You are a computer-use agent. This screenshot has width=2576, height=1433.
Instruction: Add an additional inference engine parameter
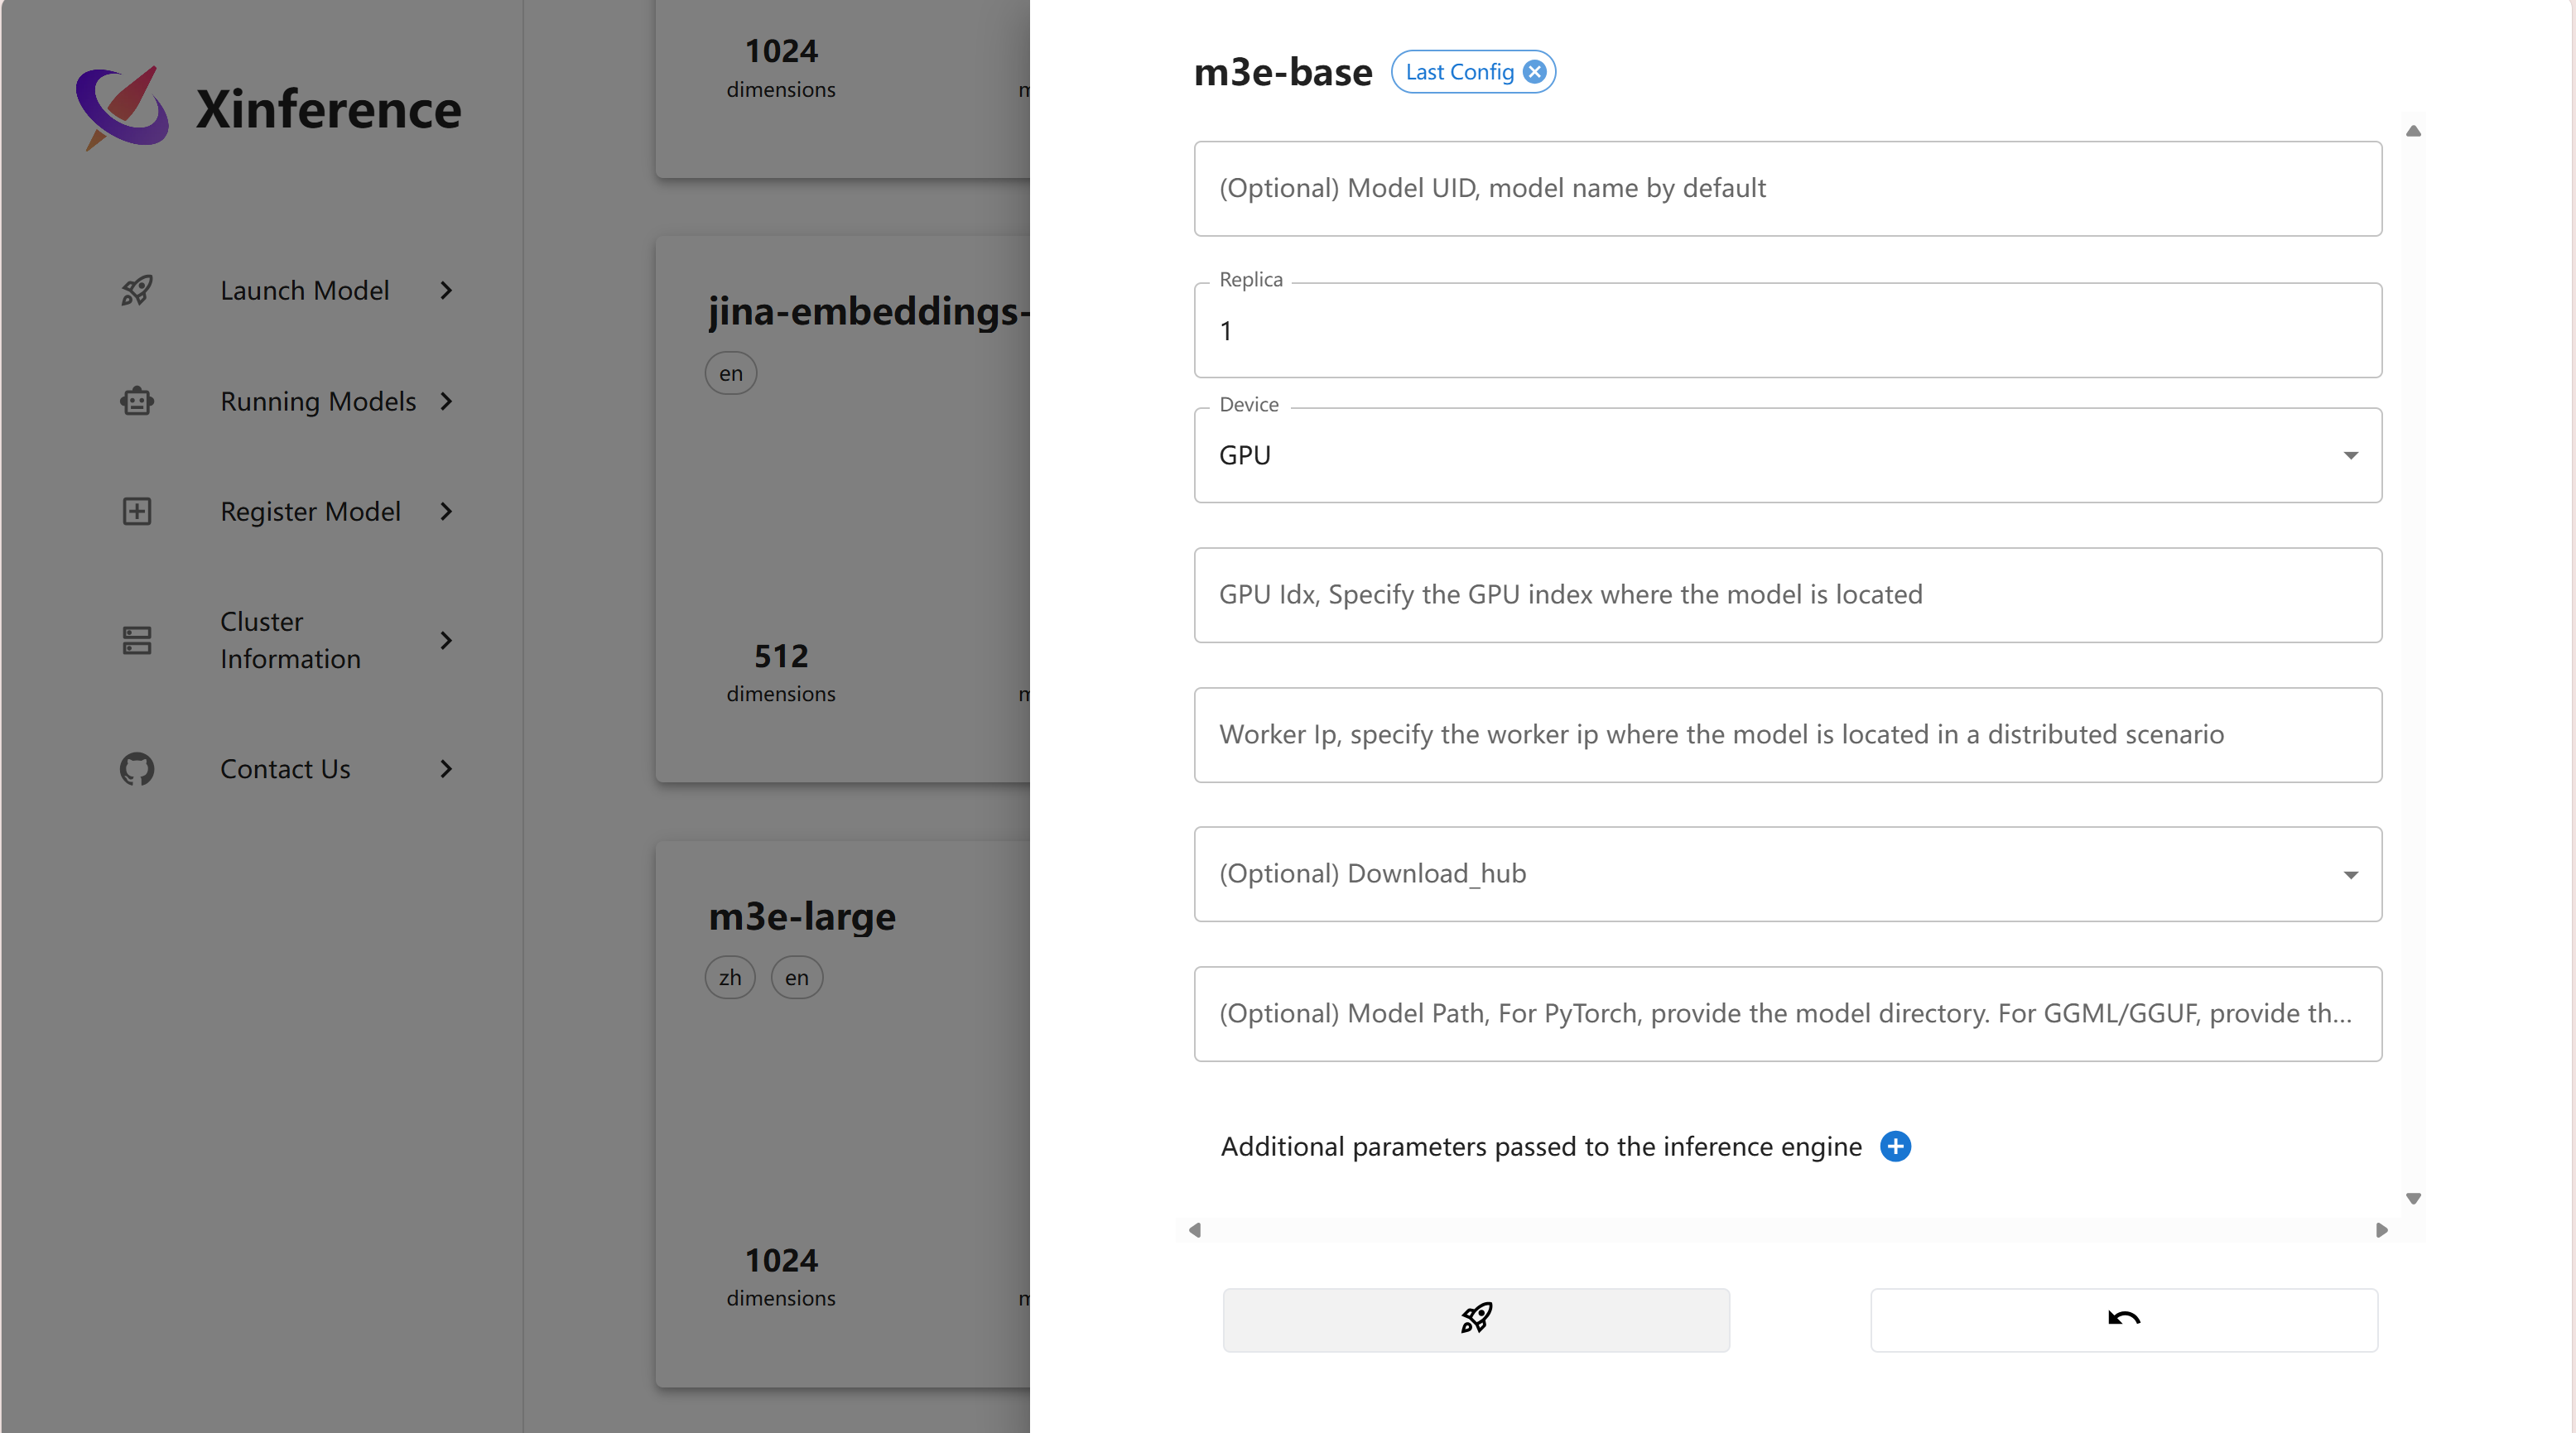pyautogui.click(x=1895, y=1146)
